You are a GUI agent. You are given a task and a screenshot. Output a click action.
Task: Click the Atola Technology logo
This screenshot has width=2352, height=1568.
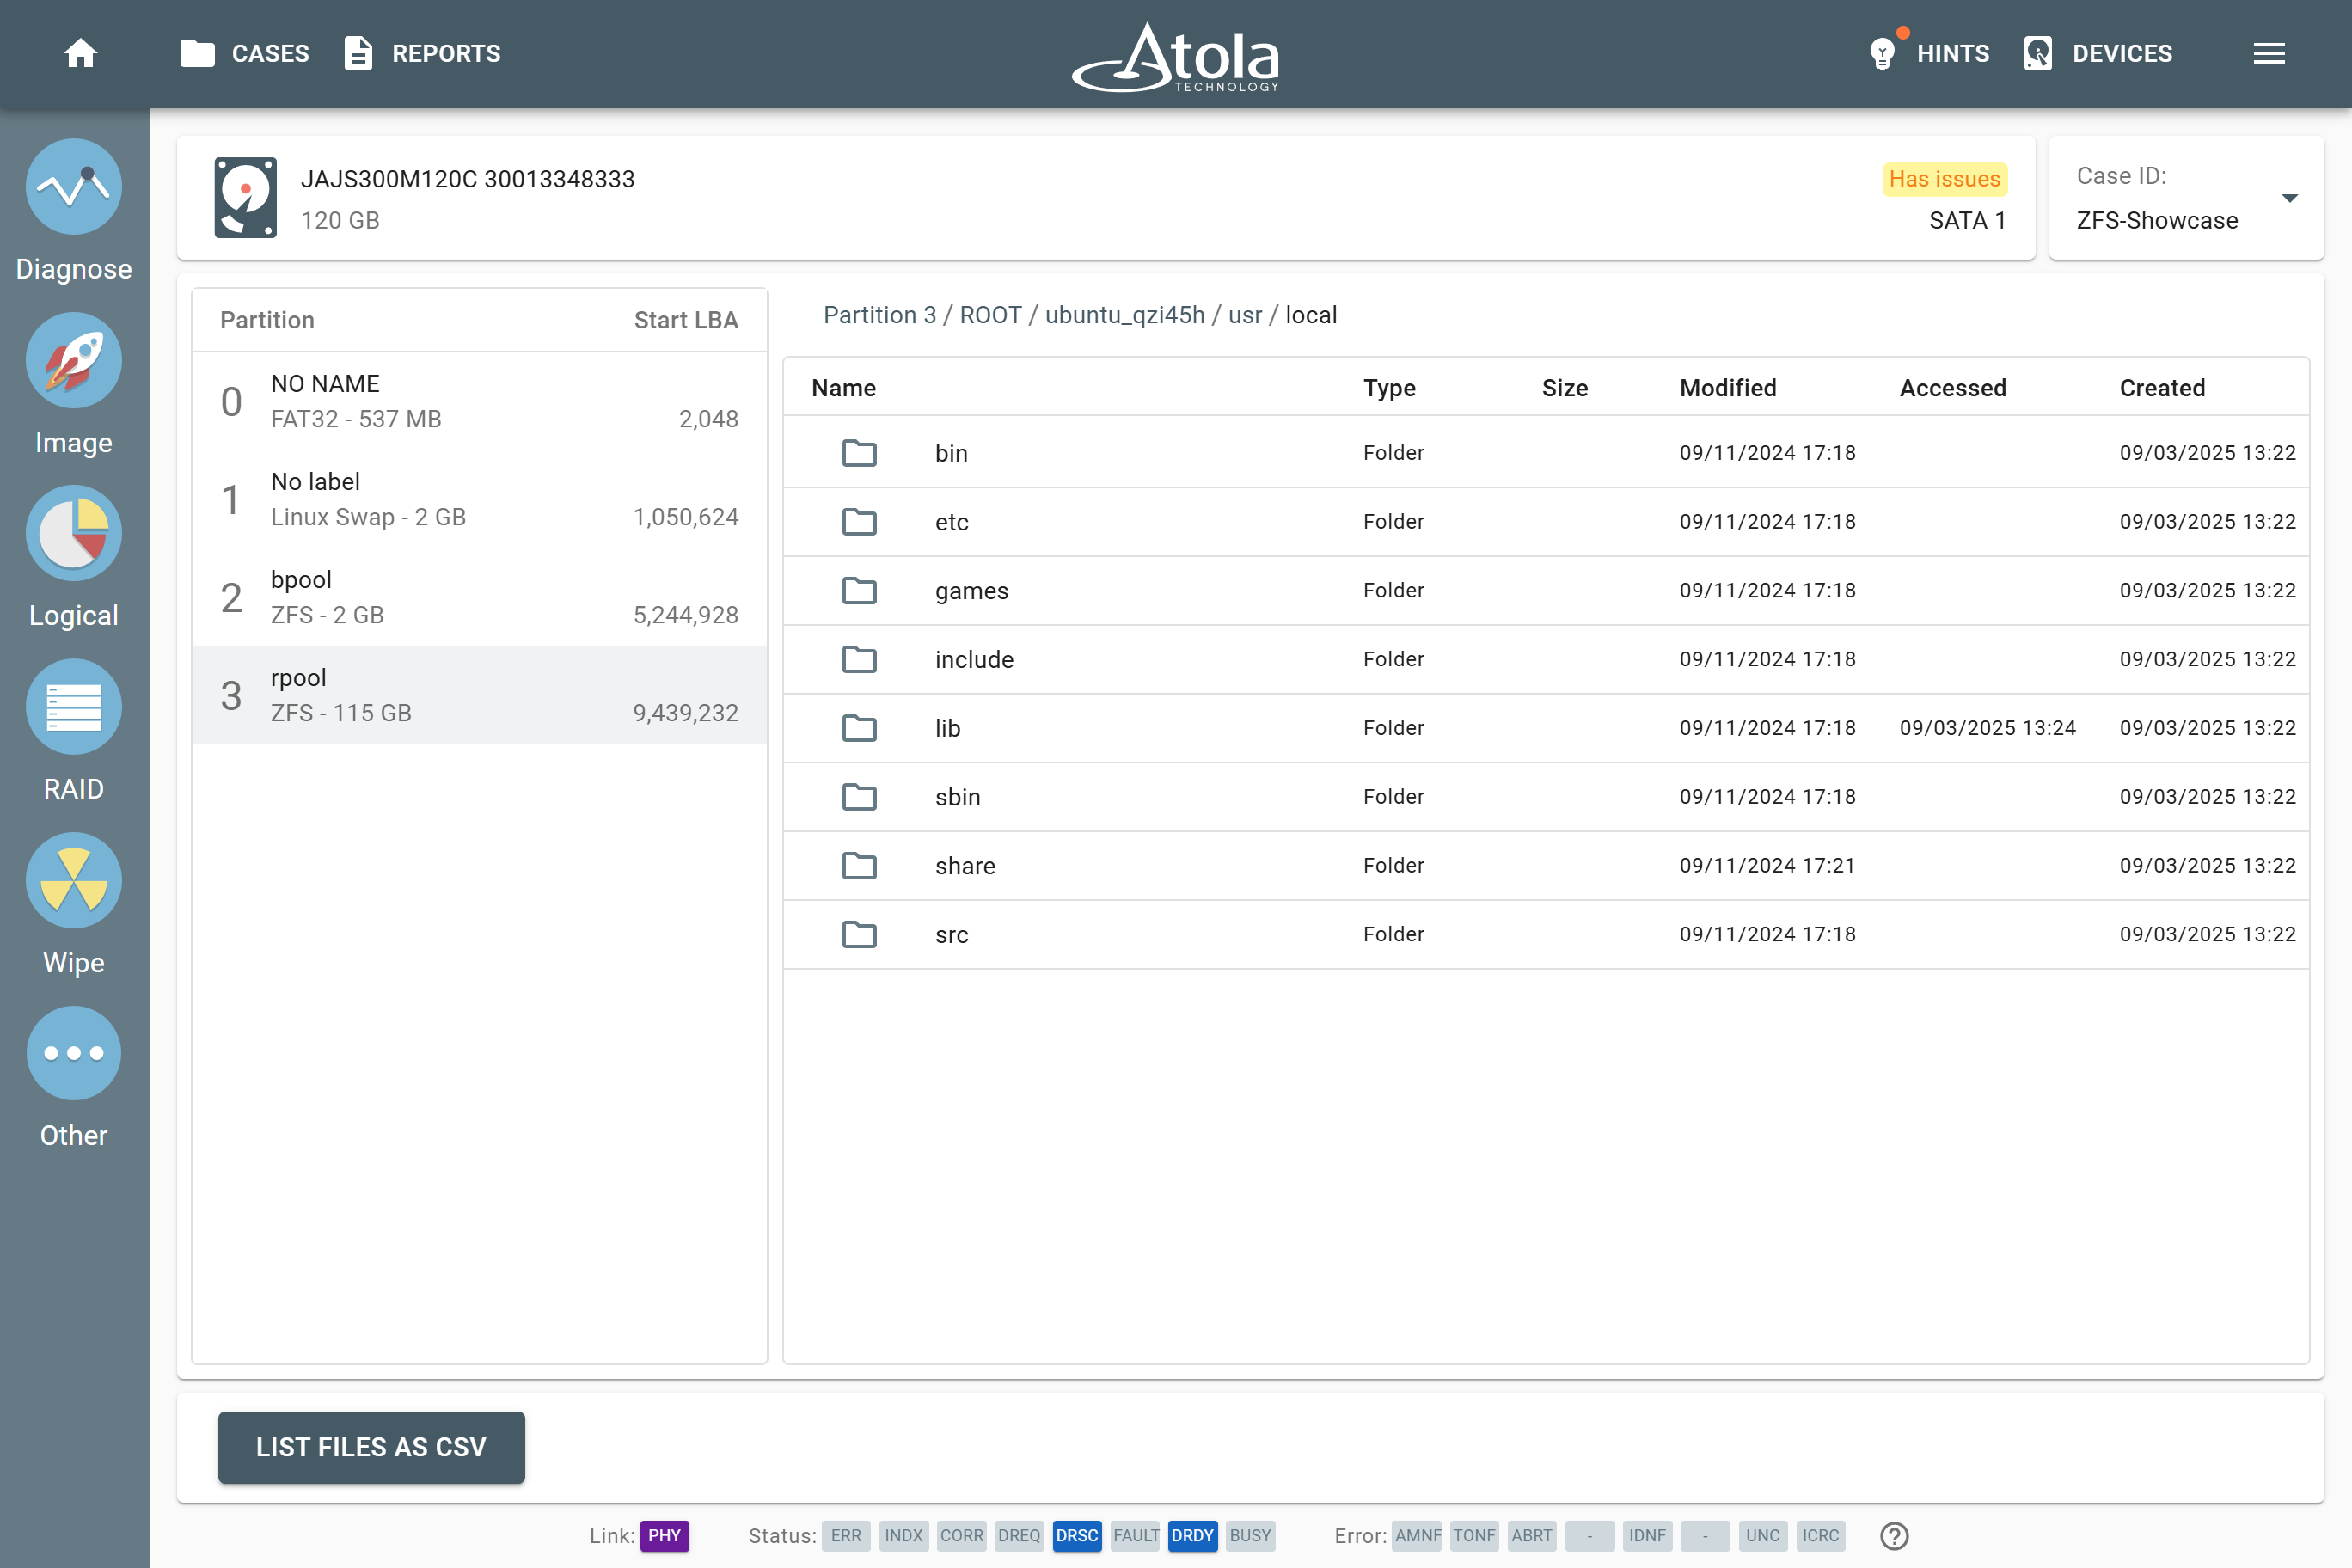(x=1176, y=57)
